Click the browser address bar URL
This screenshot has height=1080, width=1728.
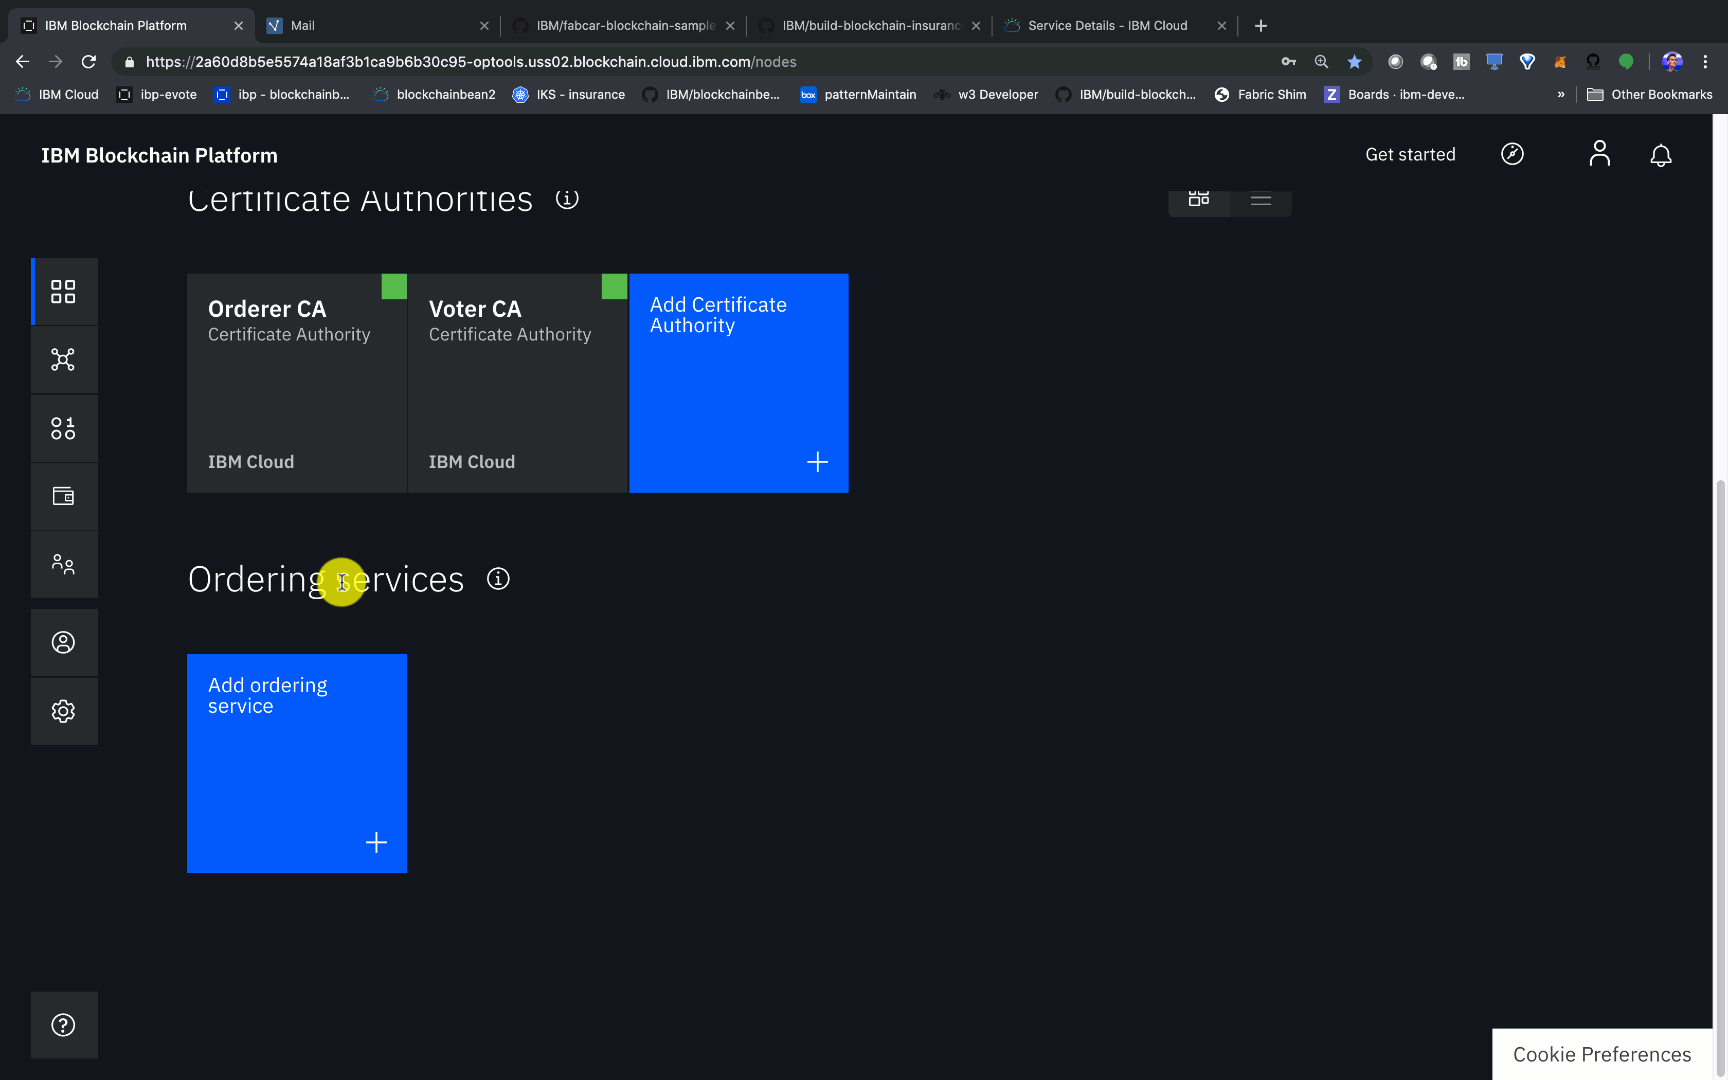[x=471, y=62]
